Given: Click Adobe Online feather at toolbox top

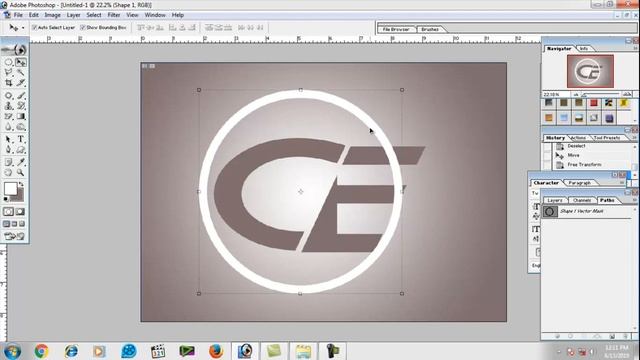Looking at the screenshot, I should [14, 50].
